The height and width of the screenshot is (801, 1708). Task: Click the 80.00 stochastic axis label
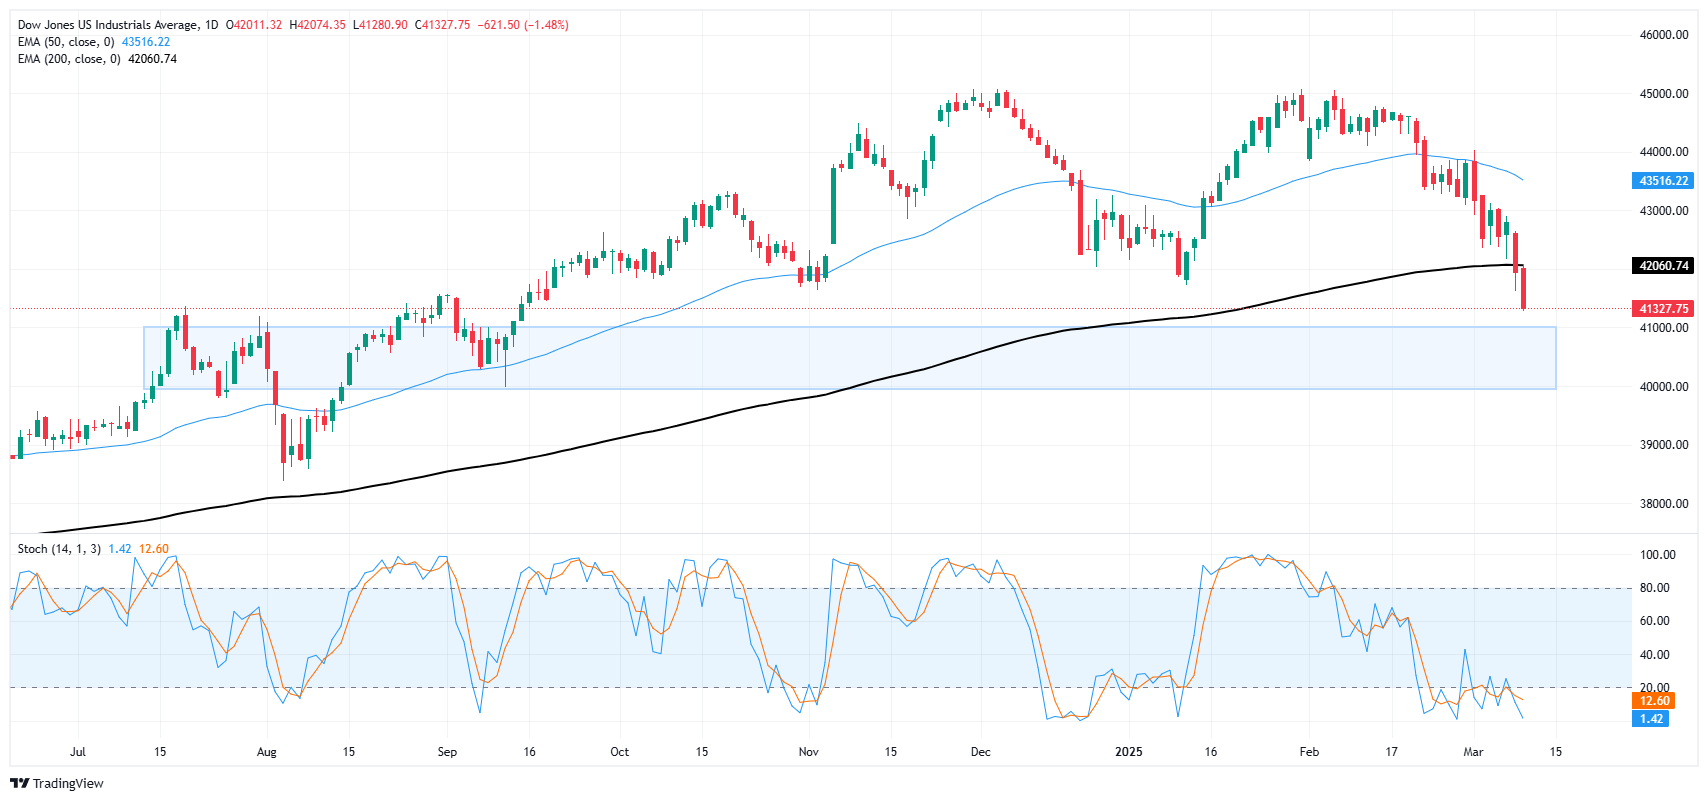click(1655, 588)
